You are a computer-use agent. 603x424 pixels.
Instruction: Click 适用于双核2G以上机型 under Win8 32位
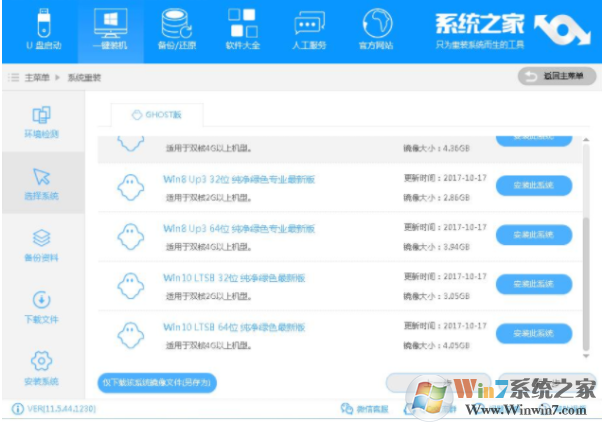[x=209, y=198]
